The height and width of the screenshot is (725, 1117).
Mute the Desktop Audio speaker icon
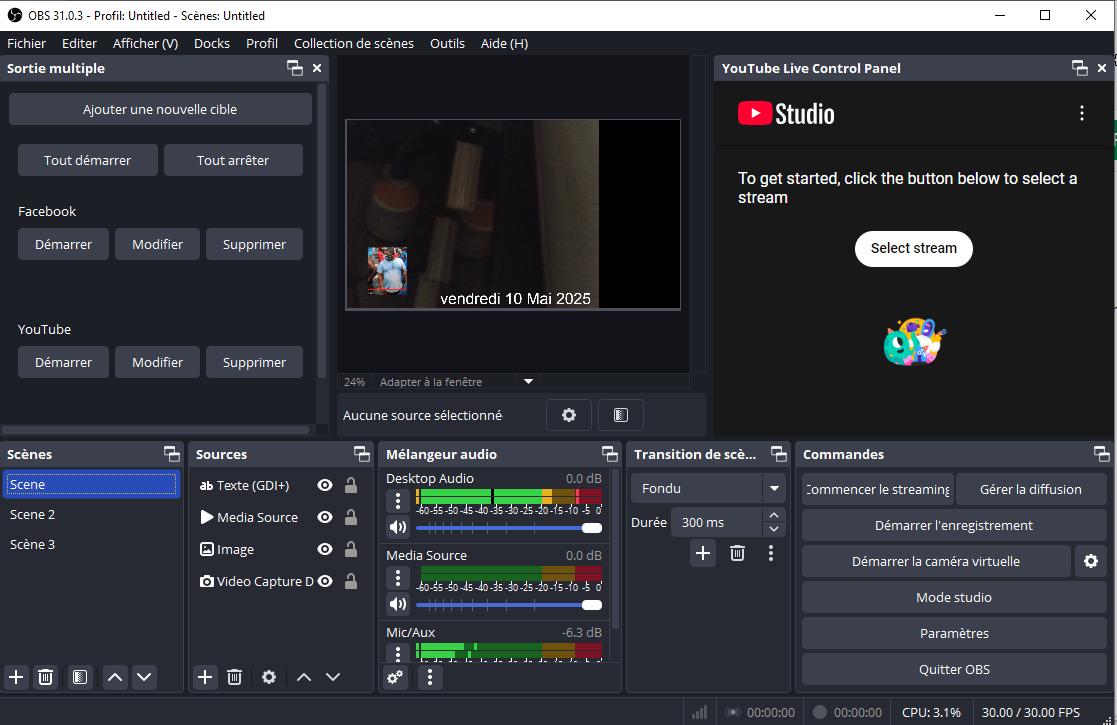[398, 527]
